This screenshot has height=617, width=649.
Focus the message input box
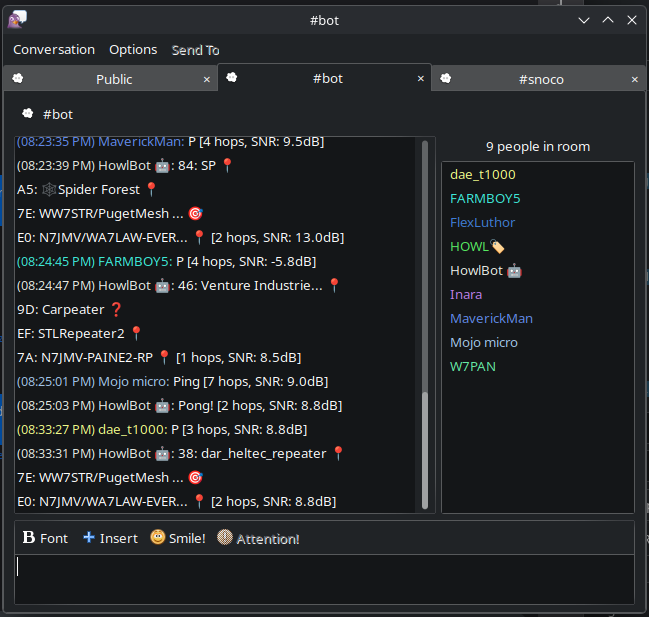tap(324, 579)
